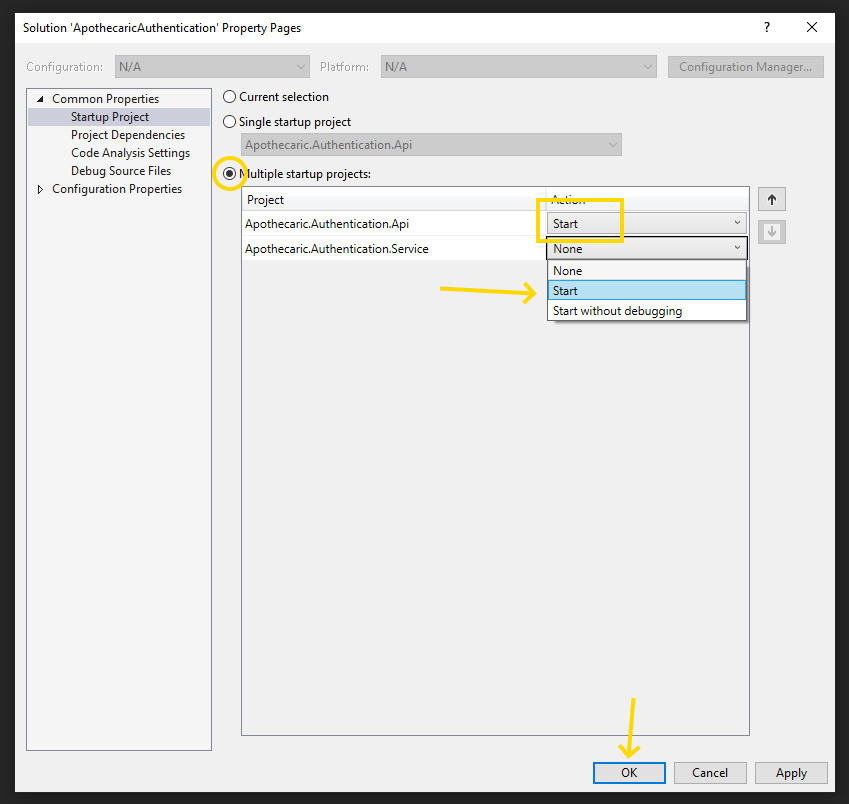The height and width of the screenshot is (804, 849).
Task: Click the move up arrow button
Action: (x=771, y=199)
